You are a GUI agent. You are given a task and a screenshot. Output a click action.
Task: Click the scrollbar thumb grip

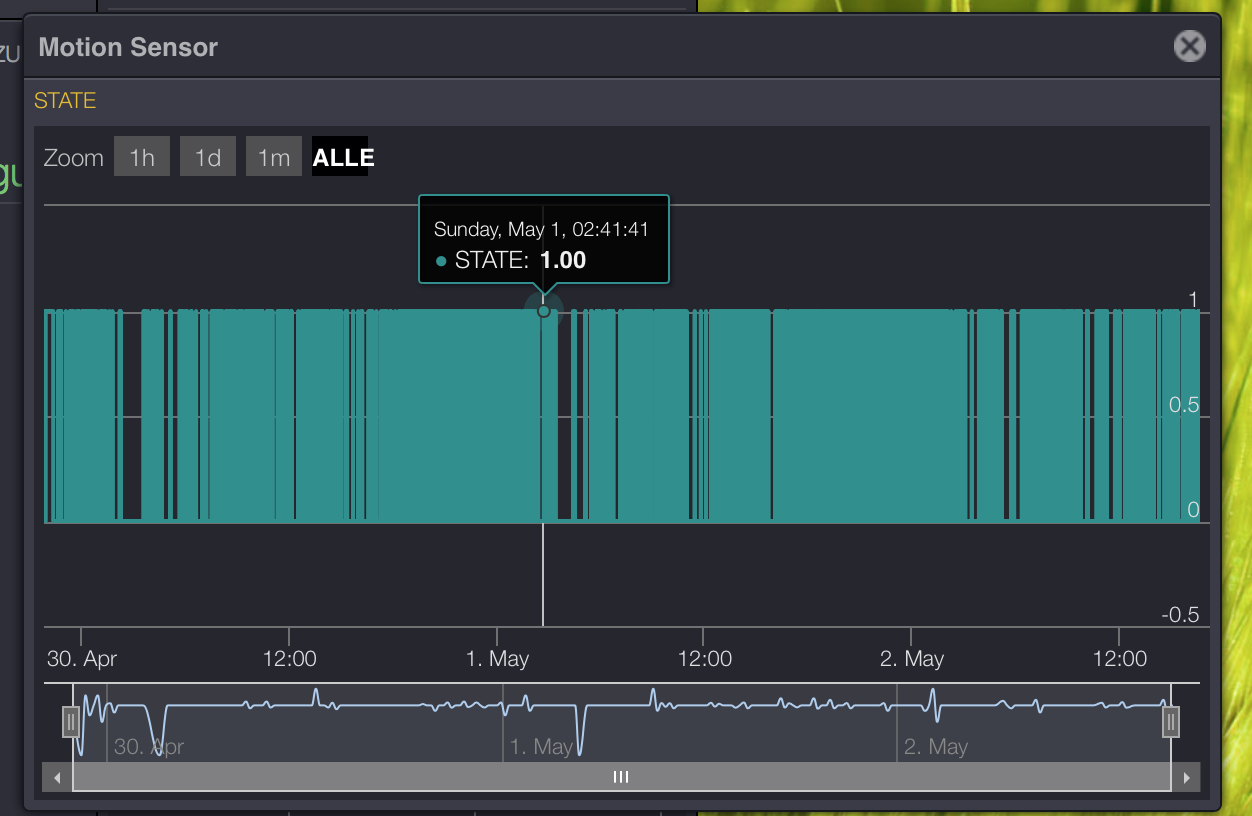(621, 777)
